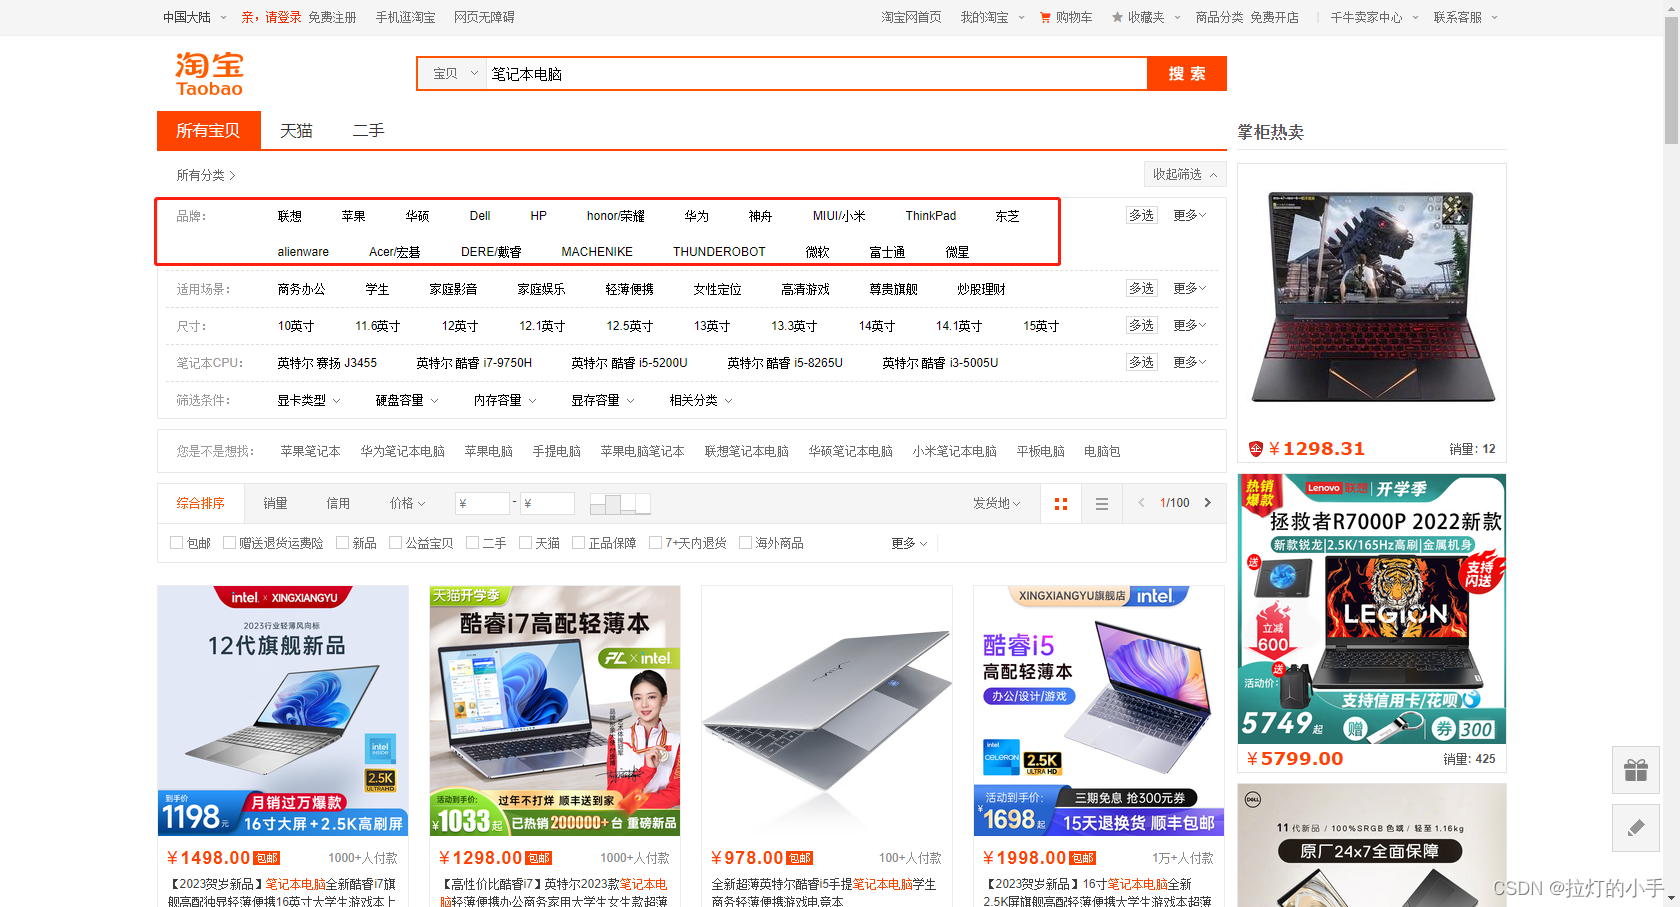Click the Taobao logo
The image size is (1680, 907).
210,74
